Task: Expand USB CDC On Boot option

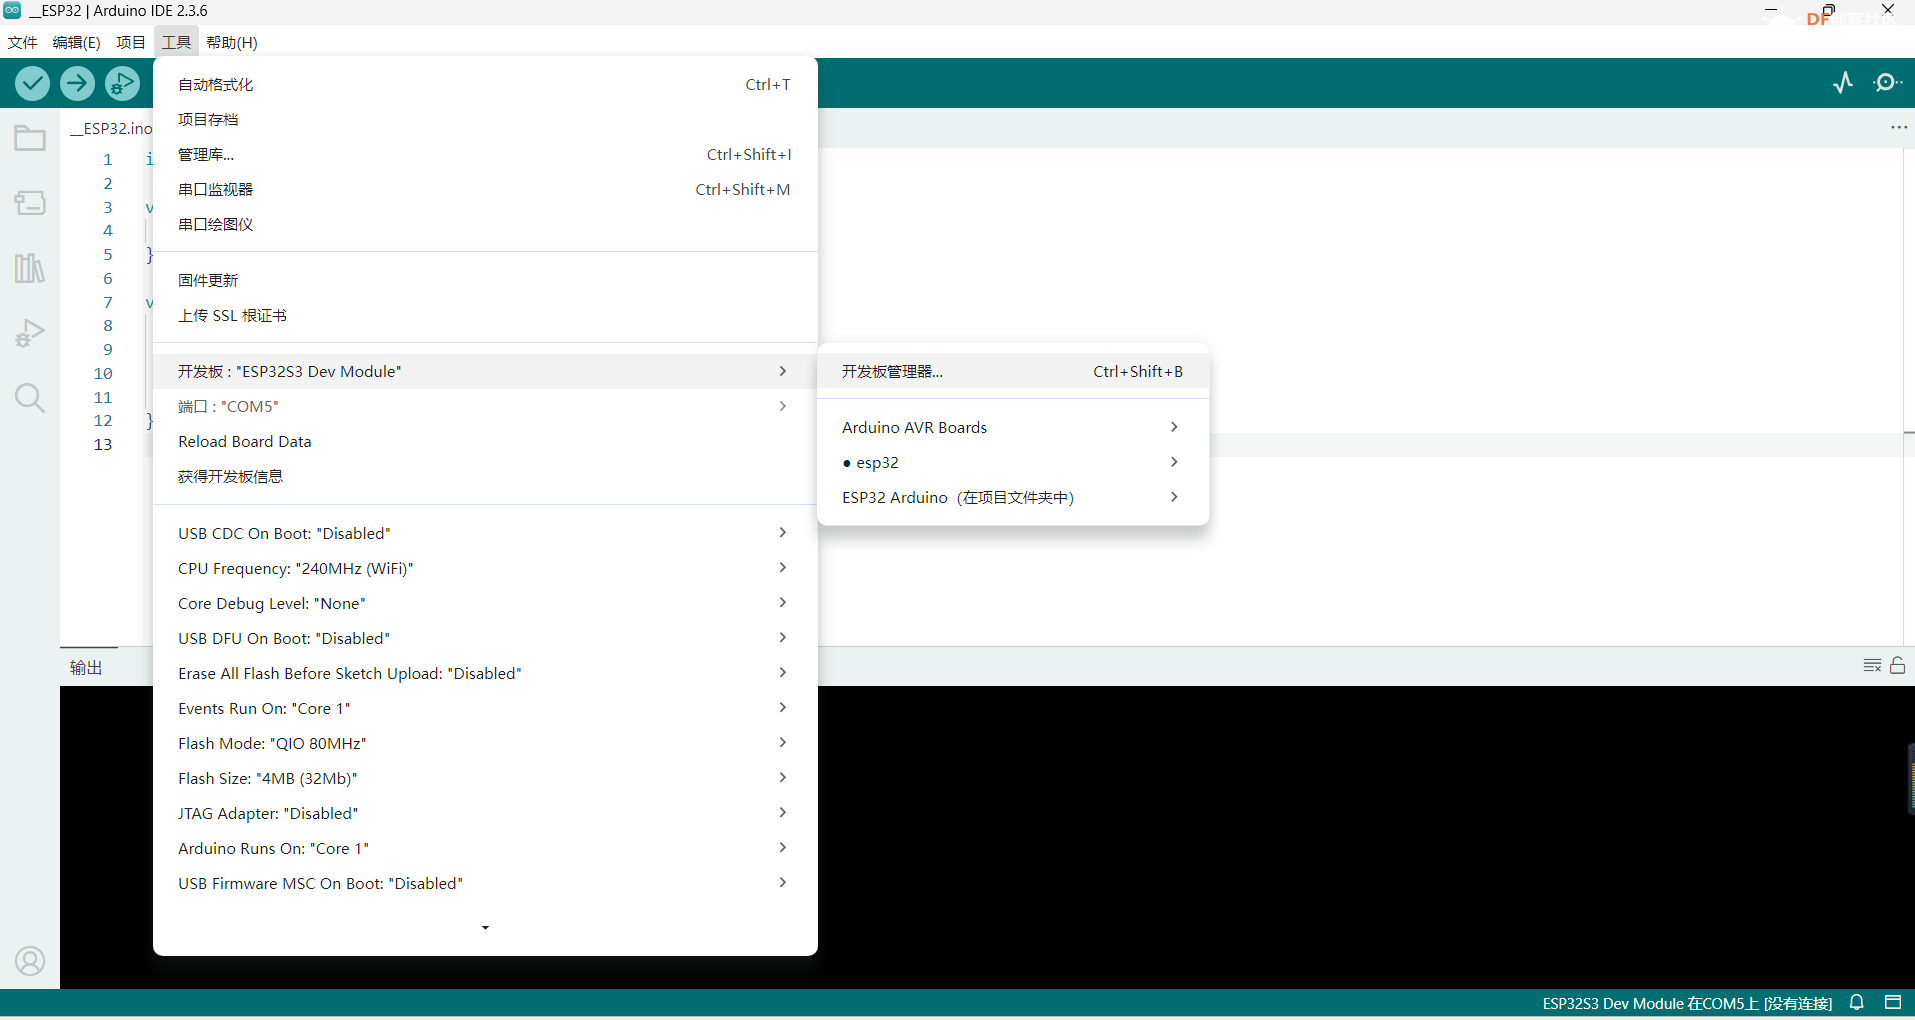Action: 485,534
